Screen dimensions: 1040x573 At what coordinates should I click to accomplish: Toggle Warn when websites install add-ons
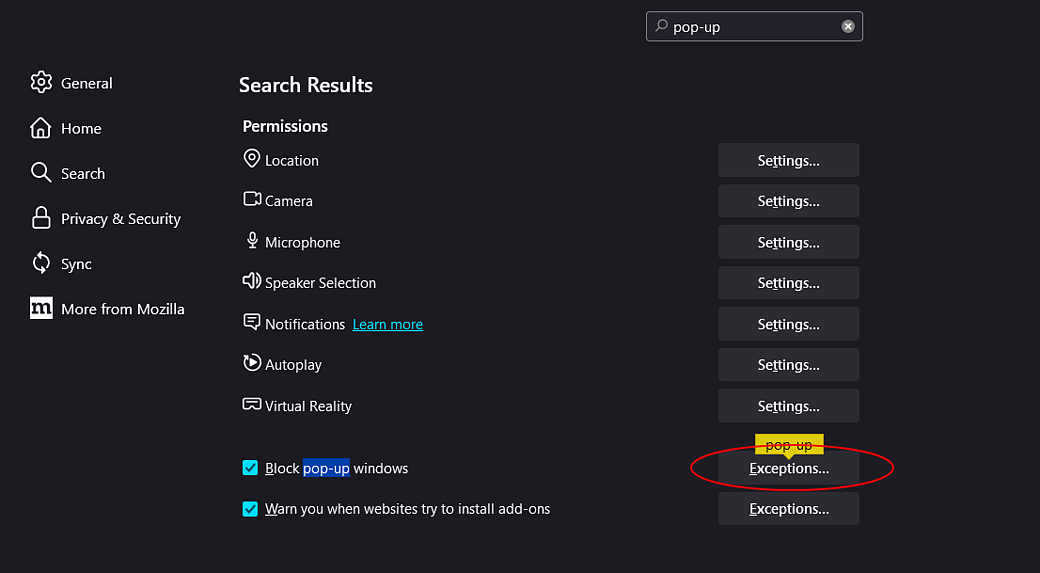pyautogui.click(x=251, y=509)
